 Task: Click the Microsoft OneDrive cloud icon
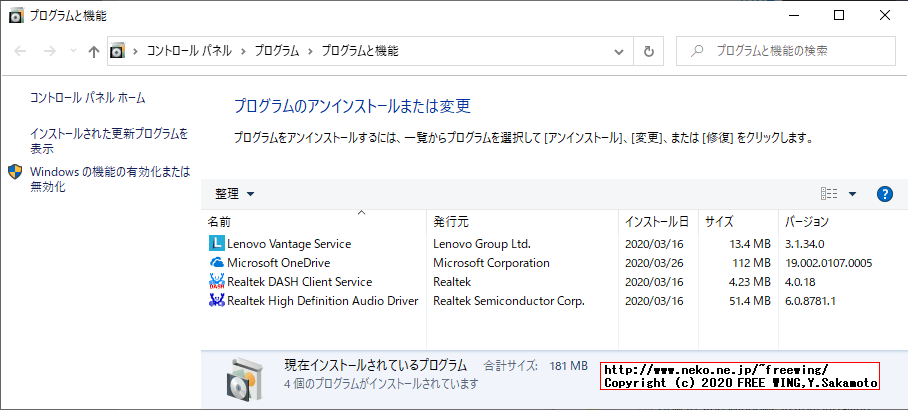click(216, 263)
